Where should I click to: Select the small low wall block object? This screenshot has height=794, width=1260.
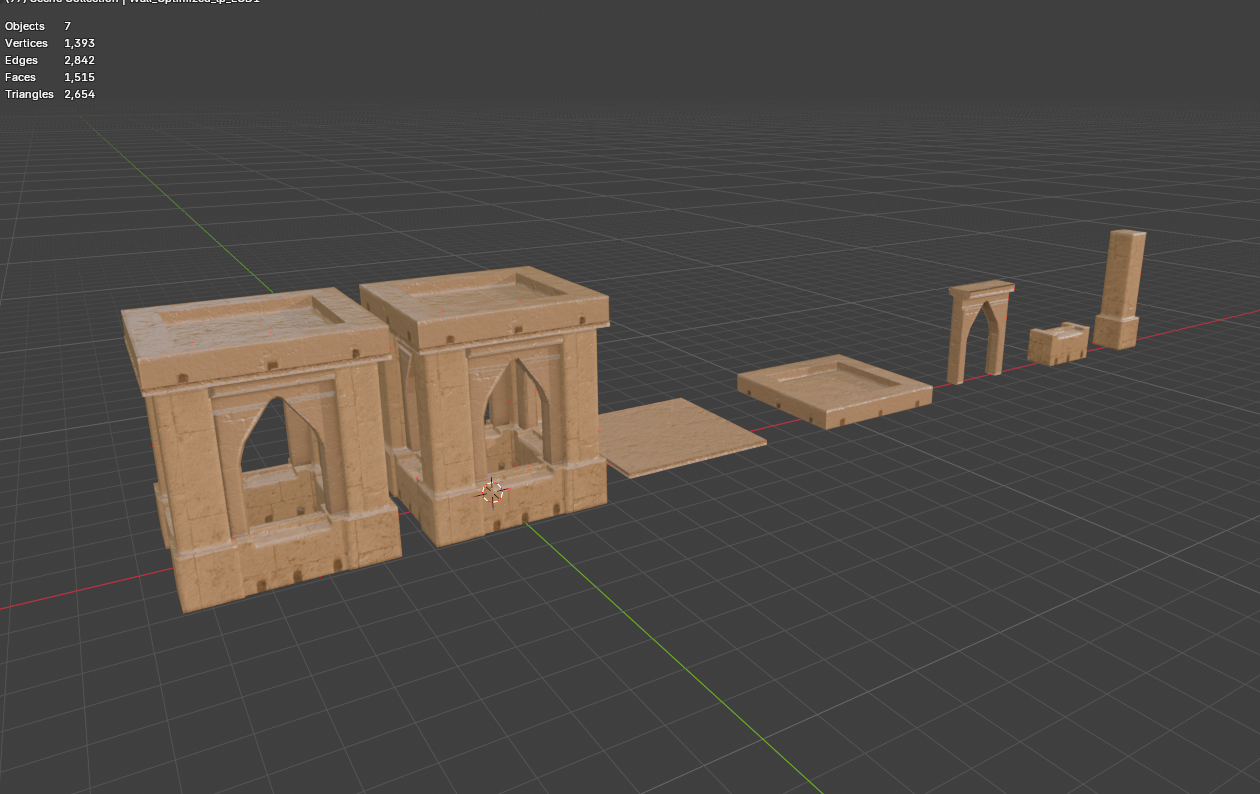click(1059, 343)
